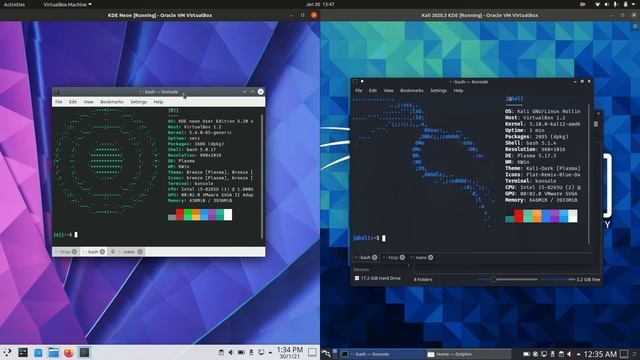The image size is (640, 360).
Task: Open VirtualBox Machine dropdown in top bar
Action: pyautogui.click(x=67, y=4)
